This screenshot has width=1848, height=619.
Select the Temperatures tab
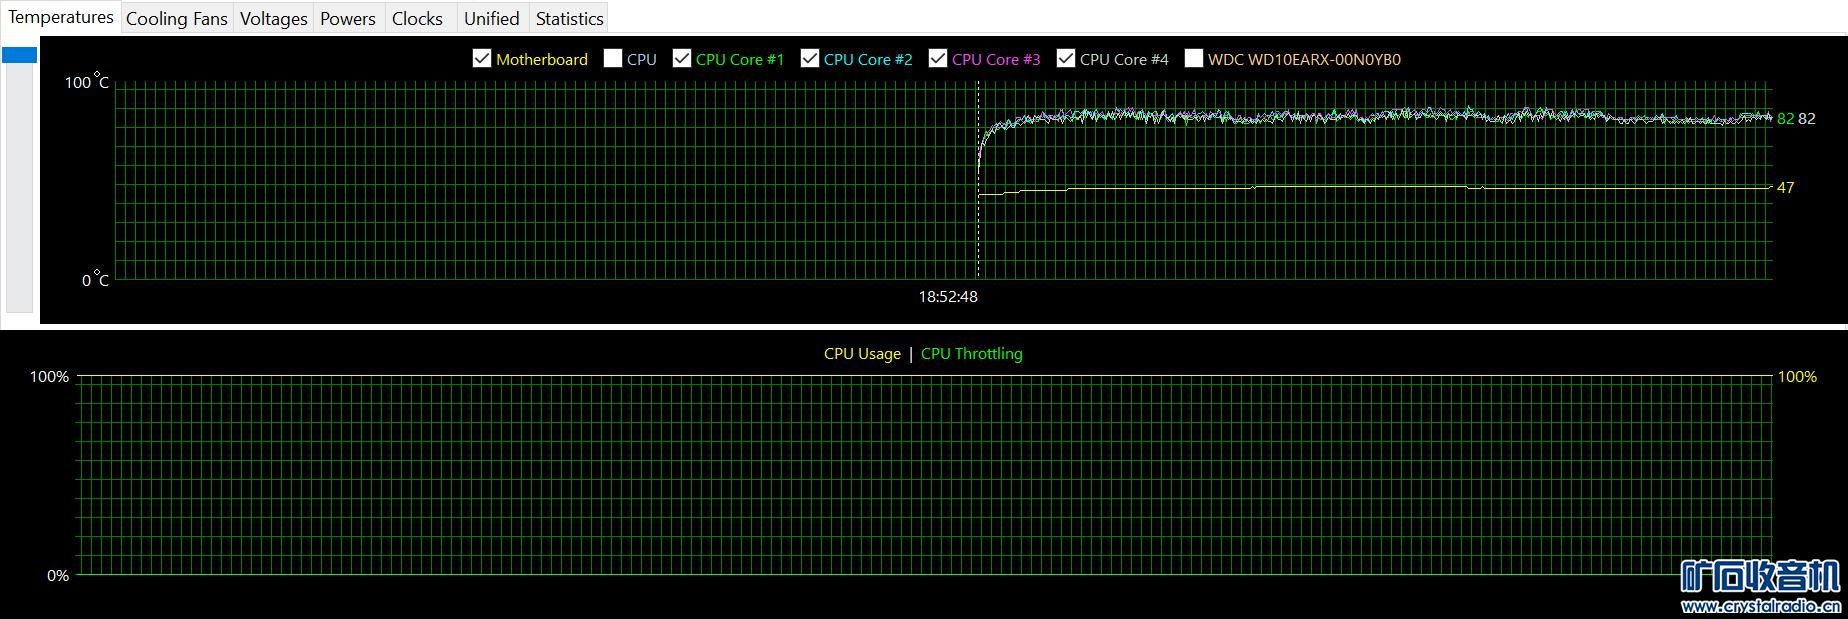click(61, 17)
